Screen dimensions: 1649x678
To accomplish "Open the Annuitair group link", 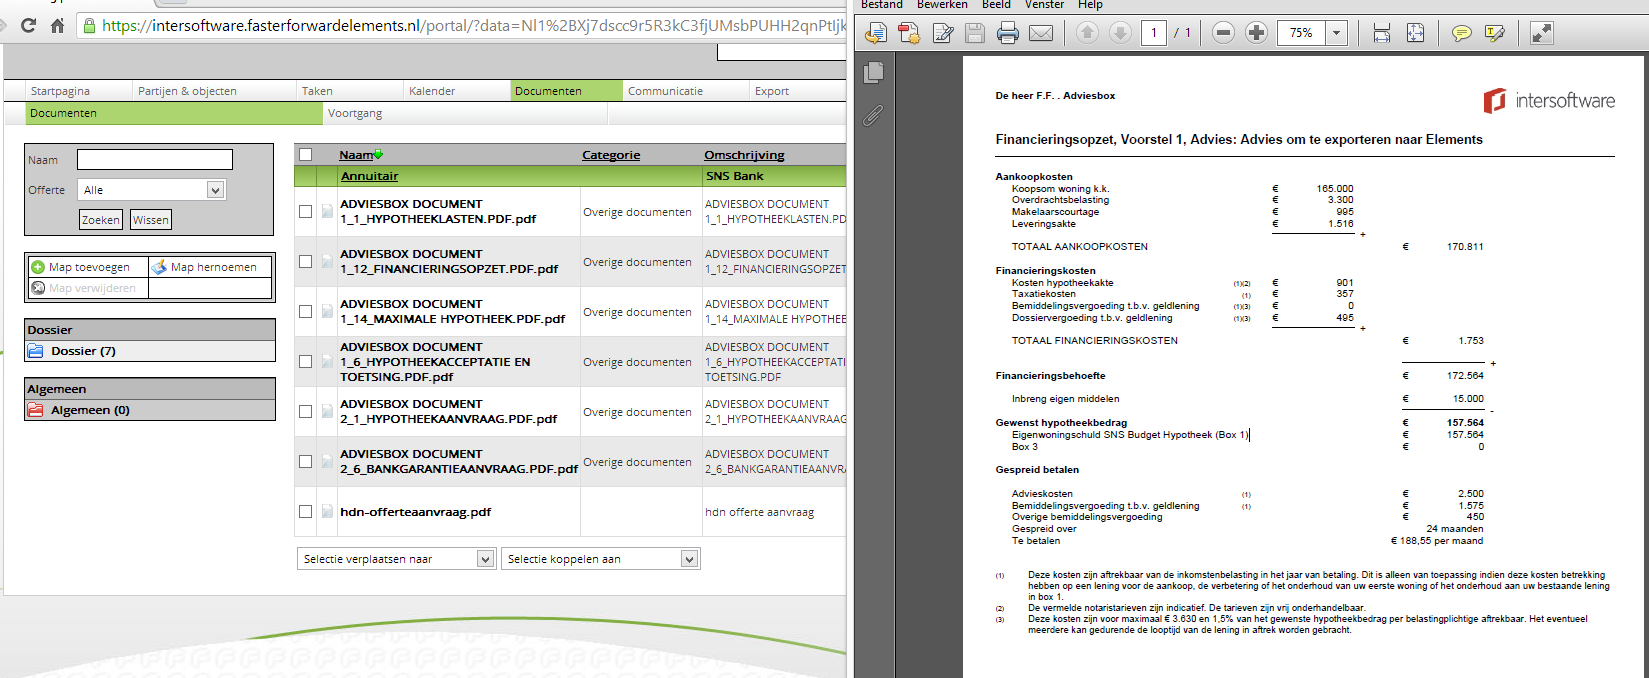I will click(x=369, y=176).
